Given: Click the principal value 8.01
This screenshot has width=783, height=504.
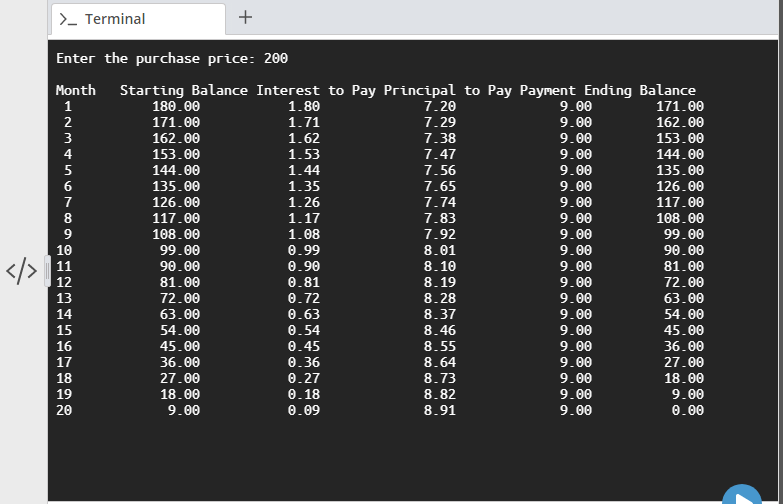Looking at the screenshot, I should click(439, 250).
